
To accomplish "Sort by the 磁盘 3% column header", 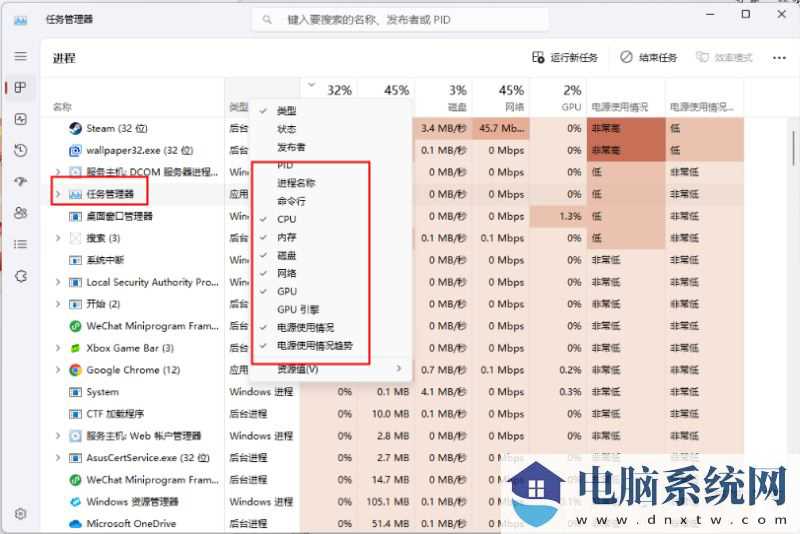I will click(x=443, y=98).
